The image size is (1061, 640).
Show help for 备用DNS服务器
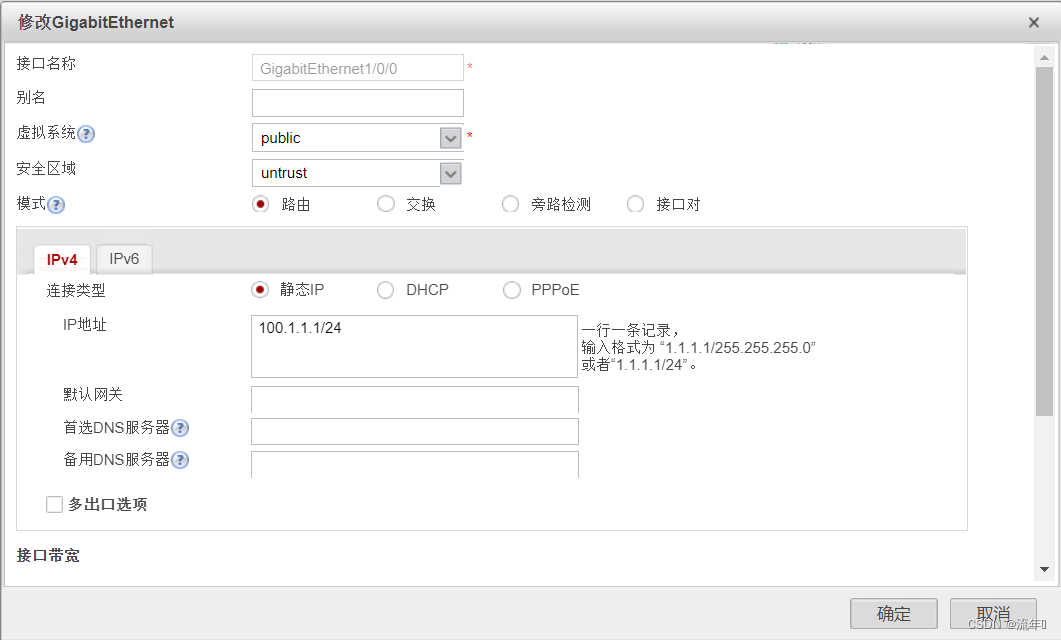(x=180, y=460)
